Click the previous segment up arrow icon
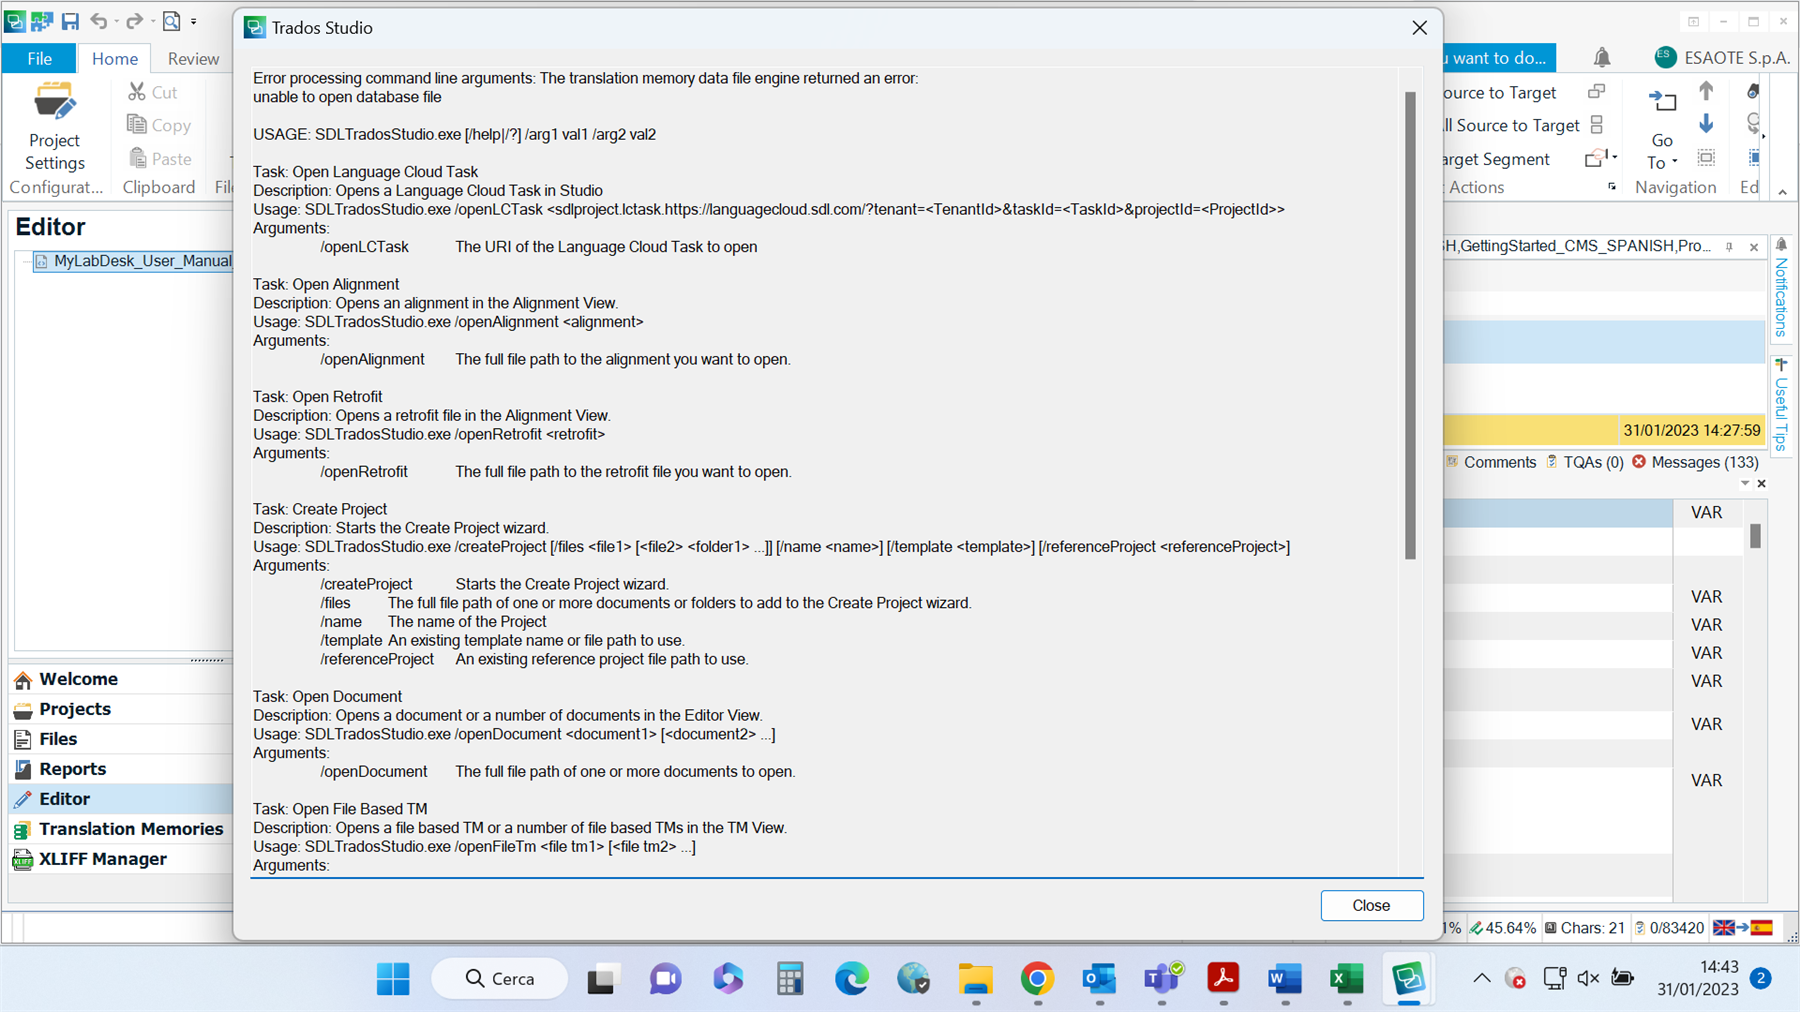Image resolution: width=1800 pixels, height=1012 pixels. point(1706,91)
